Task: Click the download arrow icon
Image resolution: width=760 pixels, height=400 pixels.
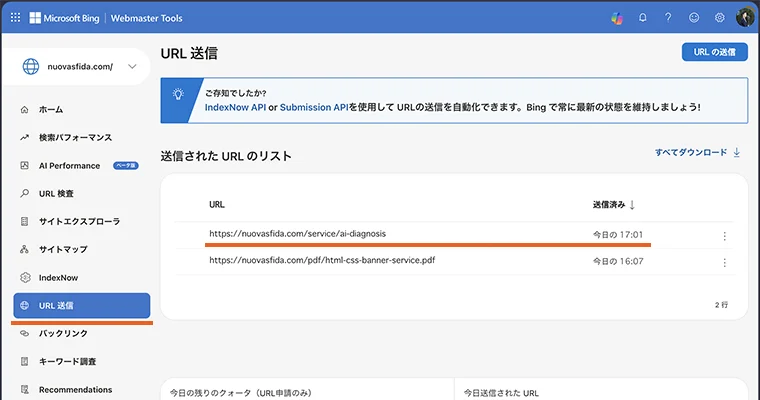Action: tap(737, 153)
